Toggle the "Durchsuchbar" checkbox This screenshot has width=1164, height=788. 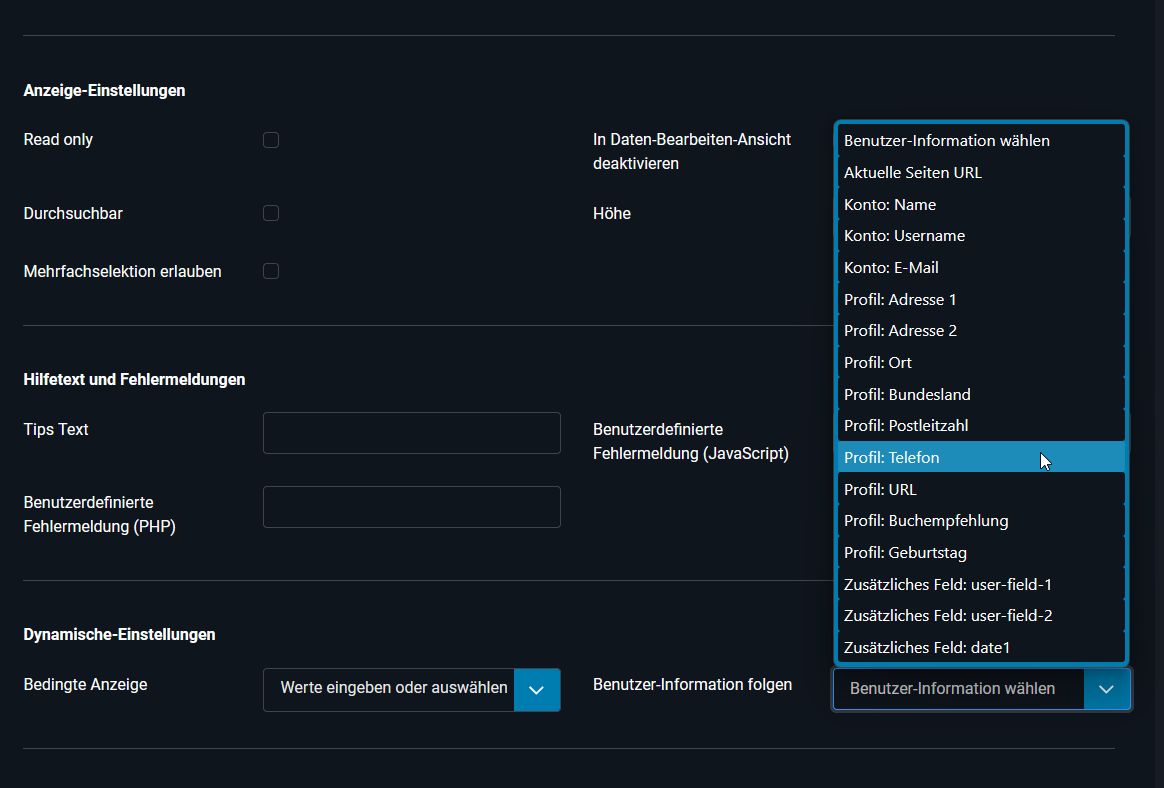tap(270, 213)
